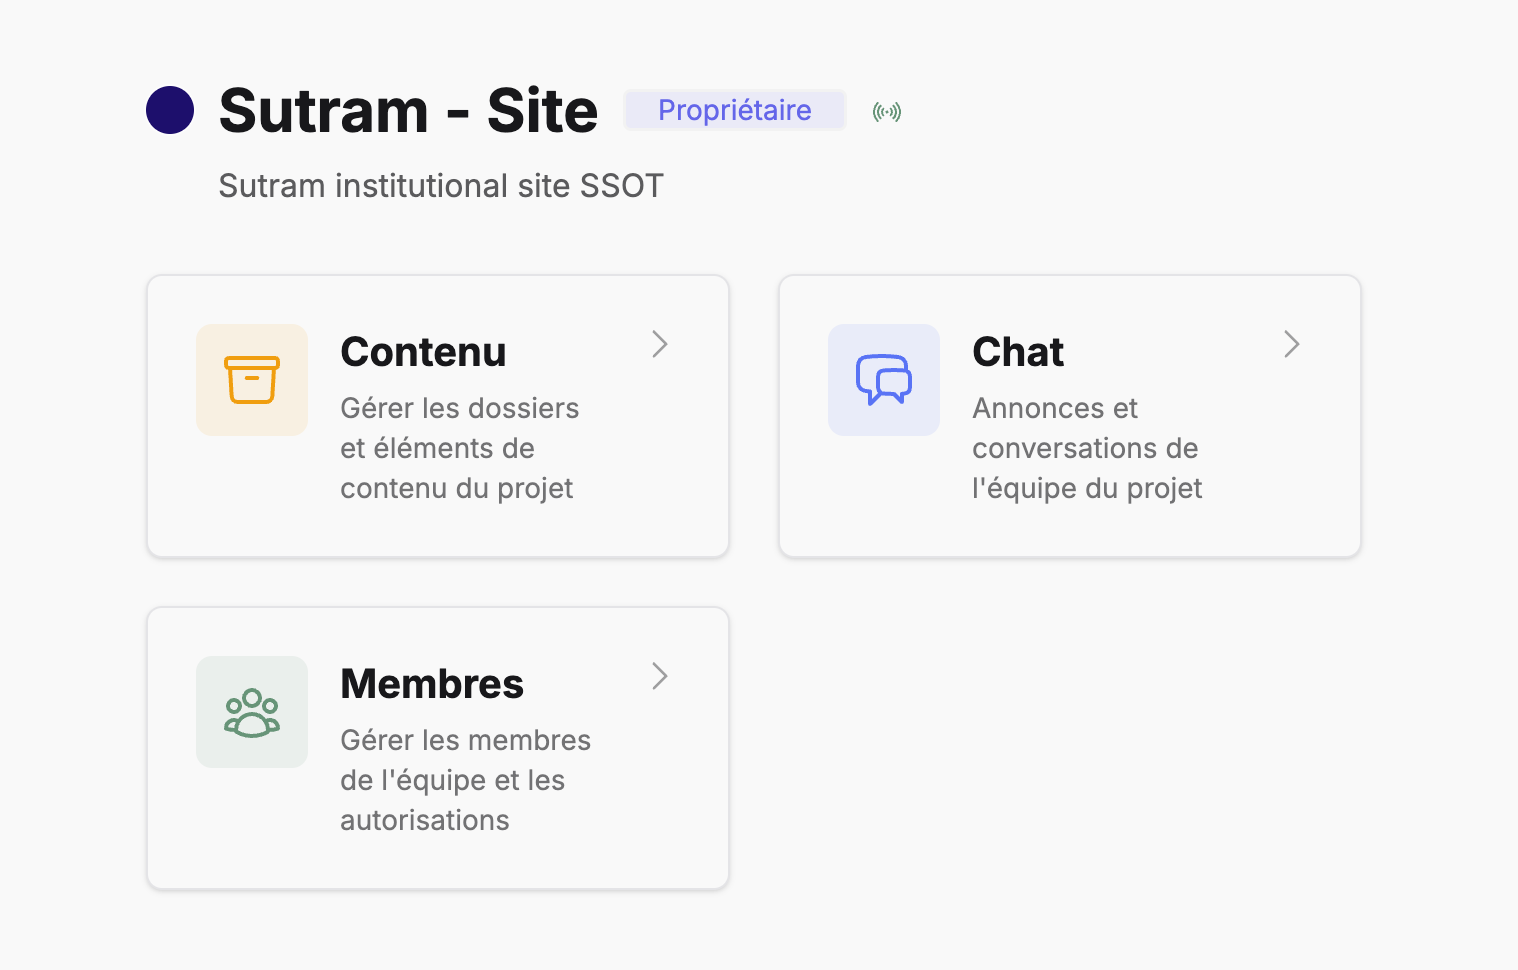The image size is (1518, 970).
Task: Expand the Contenu card via its chevron
Action: click(660, 344)
